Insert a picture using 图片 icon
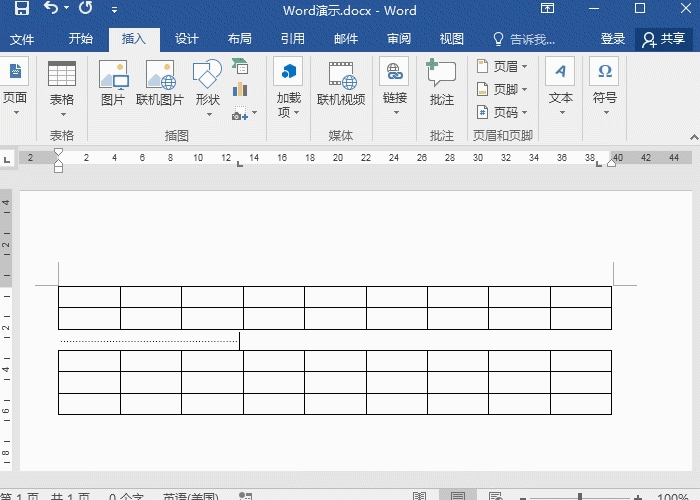 (113, 84)
